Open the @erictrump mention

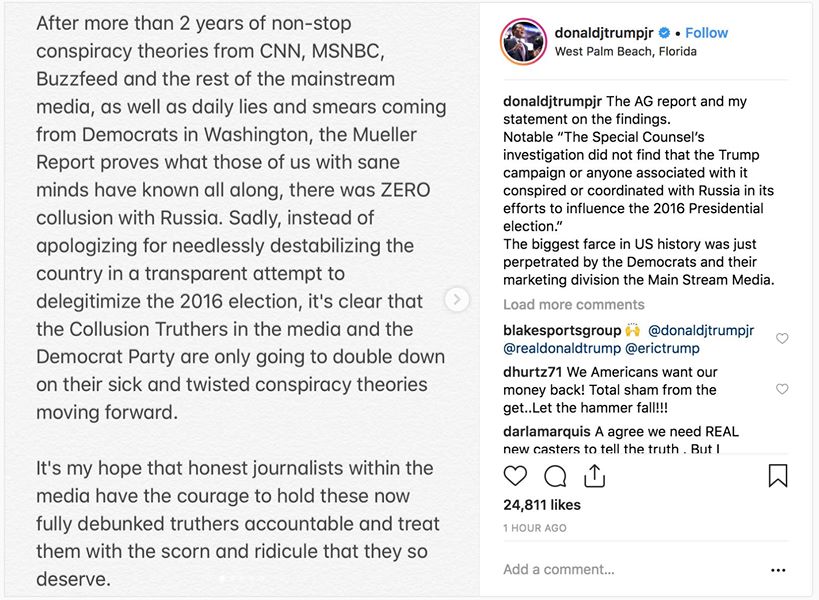click(663, 349)
